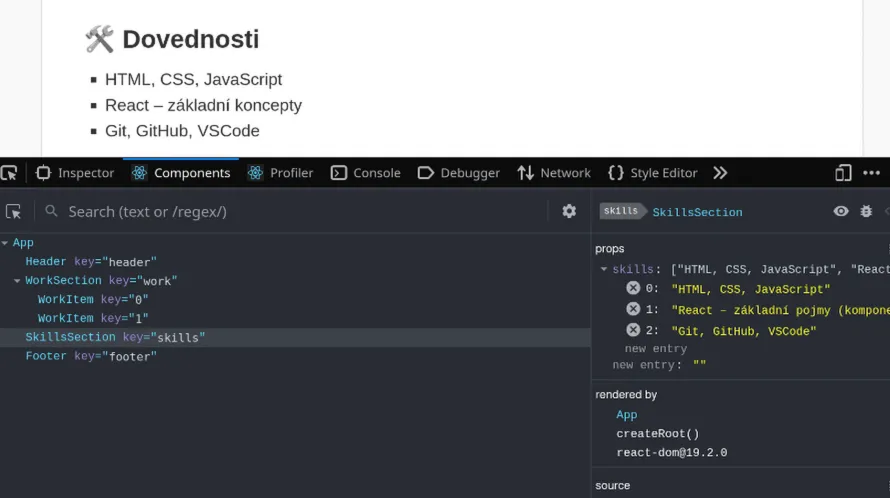Show more DevTools tabs via double chevron
This screenshot has height=498, width=890.
[x=720, y=173]
